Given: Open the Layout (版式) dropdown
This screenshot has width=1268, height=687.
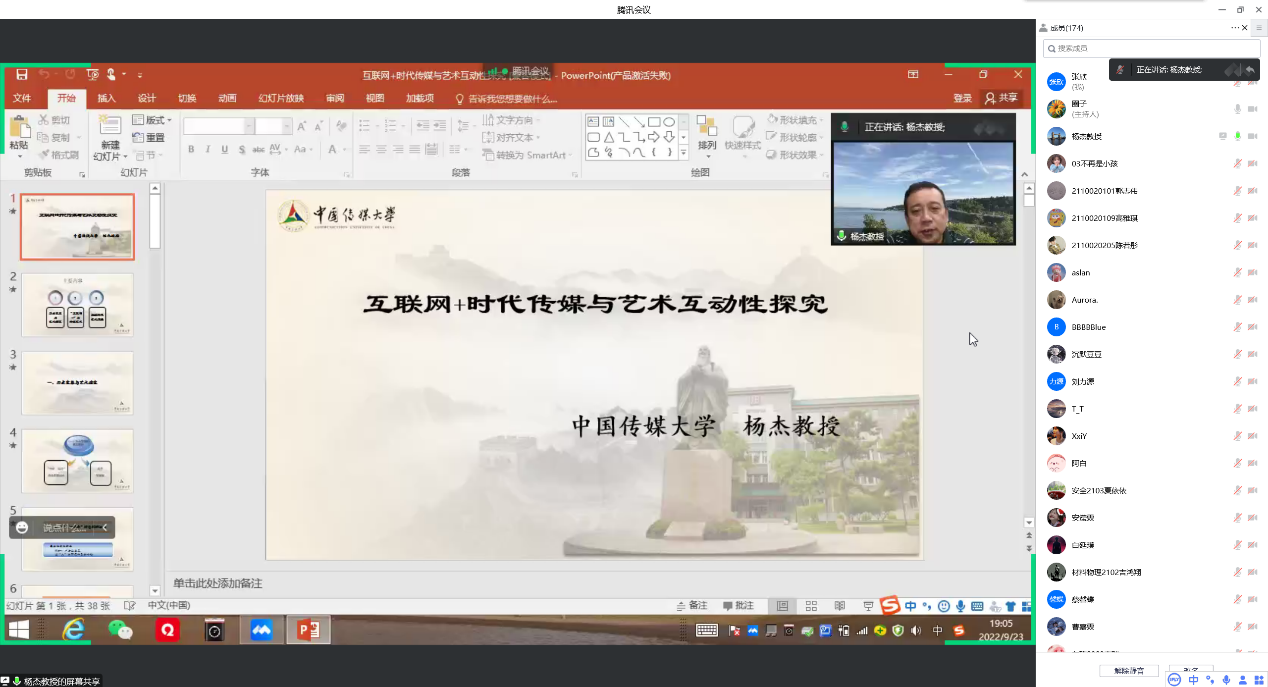Looking at the screenshot, I should 156,120.
